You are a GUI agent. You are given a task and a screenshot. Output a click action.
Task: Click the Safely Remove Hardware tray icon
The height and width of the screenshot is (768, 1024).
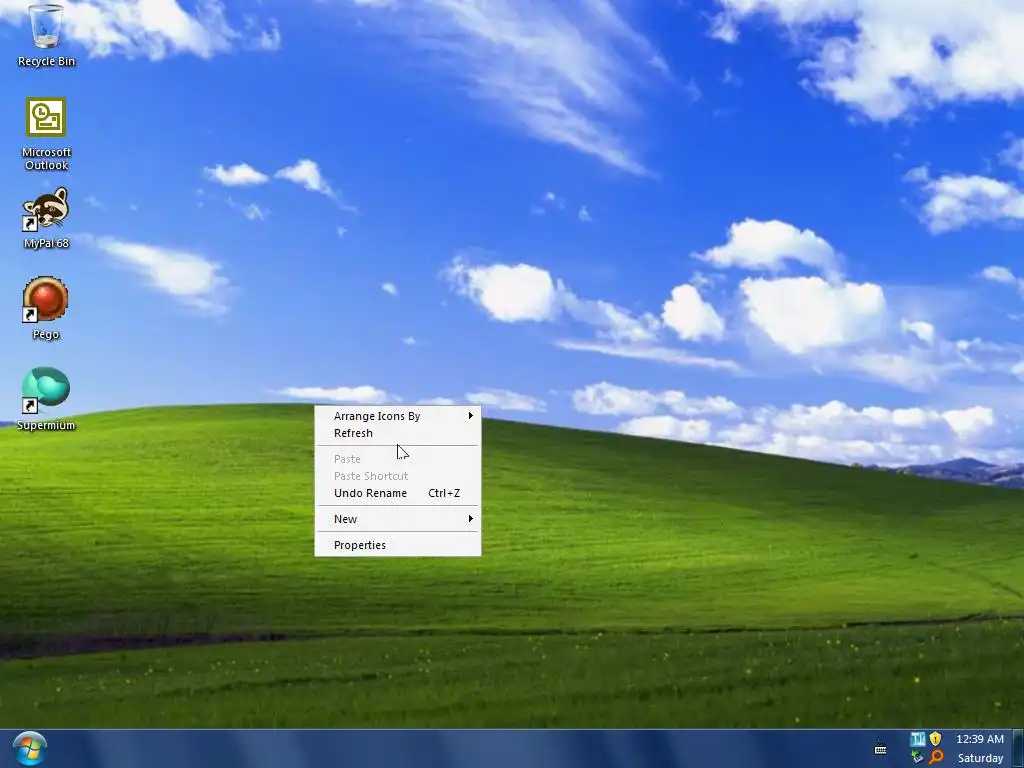pos(918,758)
